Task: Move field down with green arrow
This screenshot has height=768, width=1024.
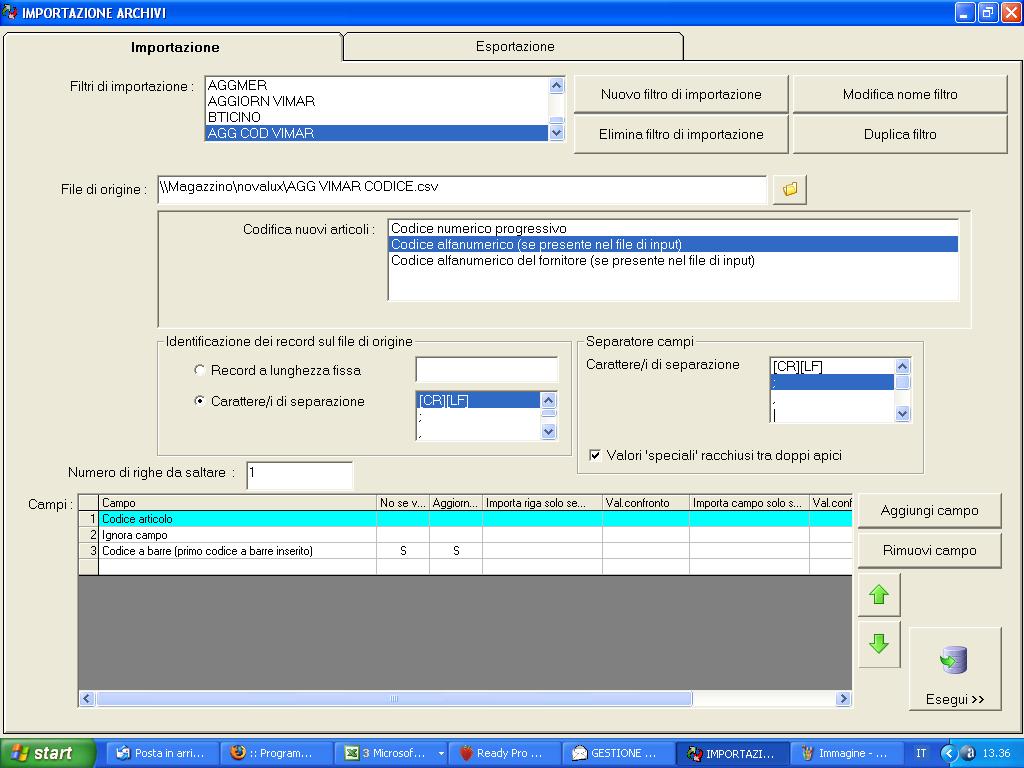Action: coord(879,644)
